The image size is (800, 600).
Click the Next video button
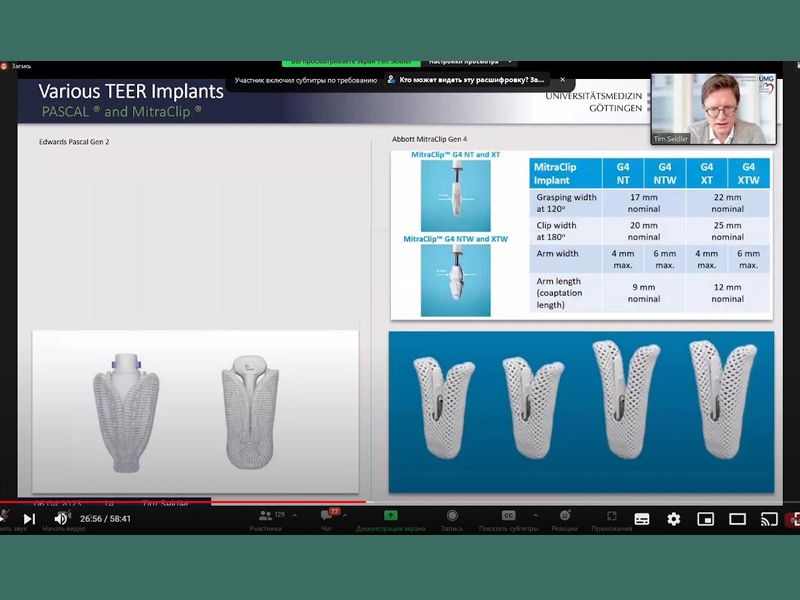[x=29, y=519]
